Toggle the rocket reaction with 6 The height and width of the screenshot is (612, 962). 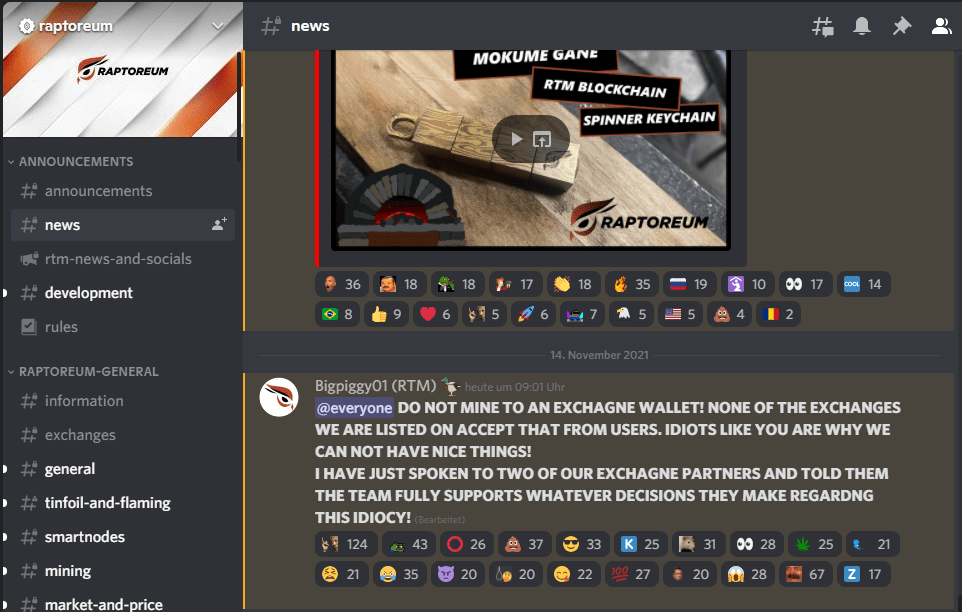point(534,314)
